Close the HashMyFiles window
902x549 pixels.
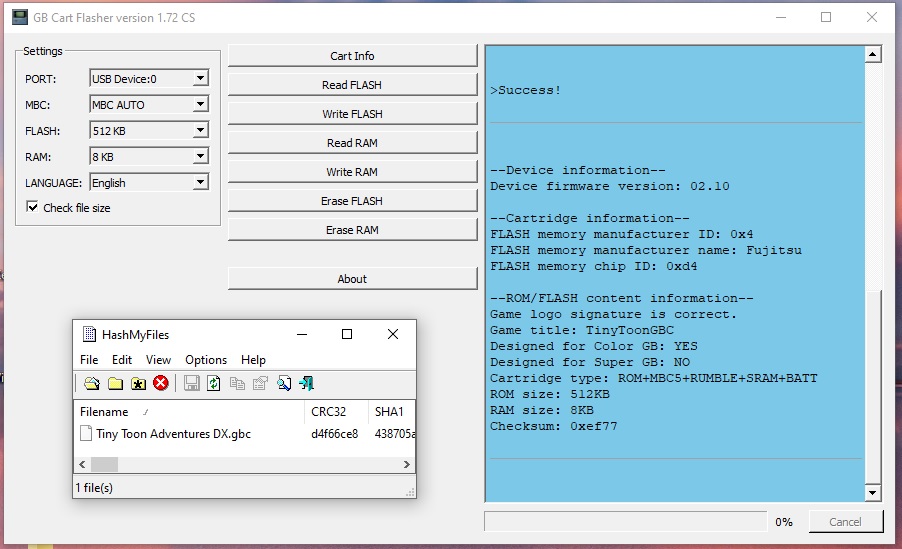click(393, 334)
